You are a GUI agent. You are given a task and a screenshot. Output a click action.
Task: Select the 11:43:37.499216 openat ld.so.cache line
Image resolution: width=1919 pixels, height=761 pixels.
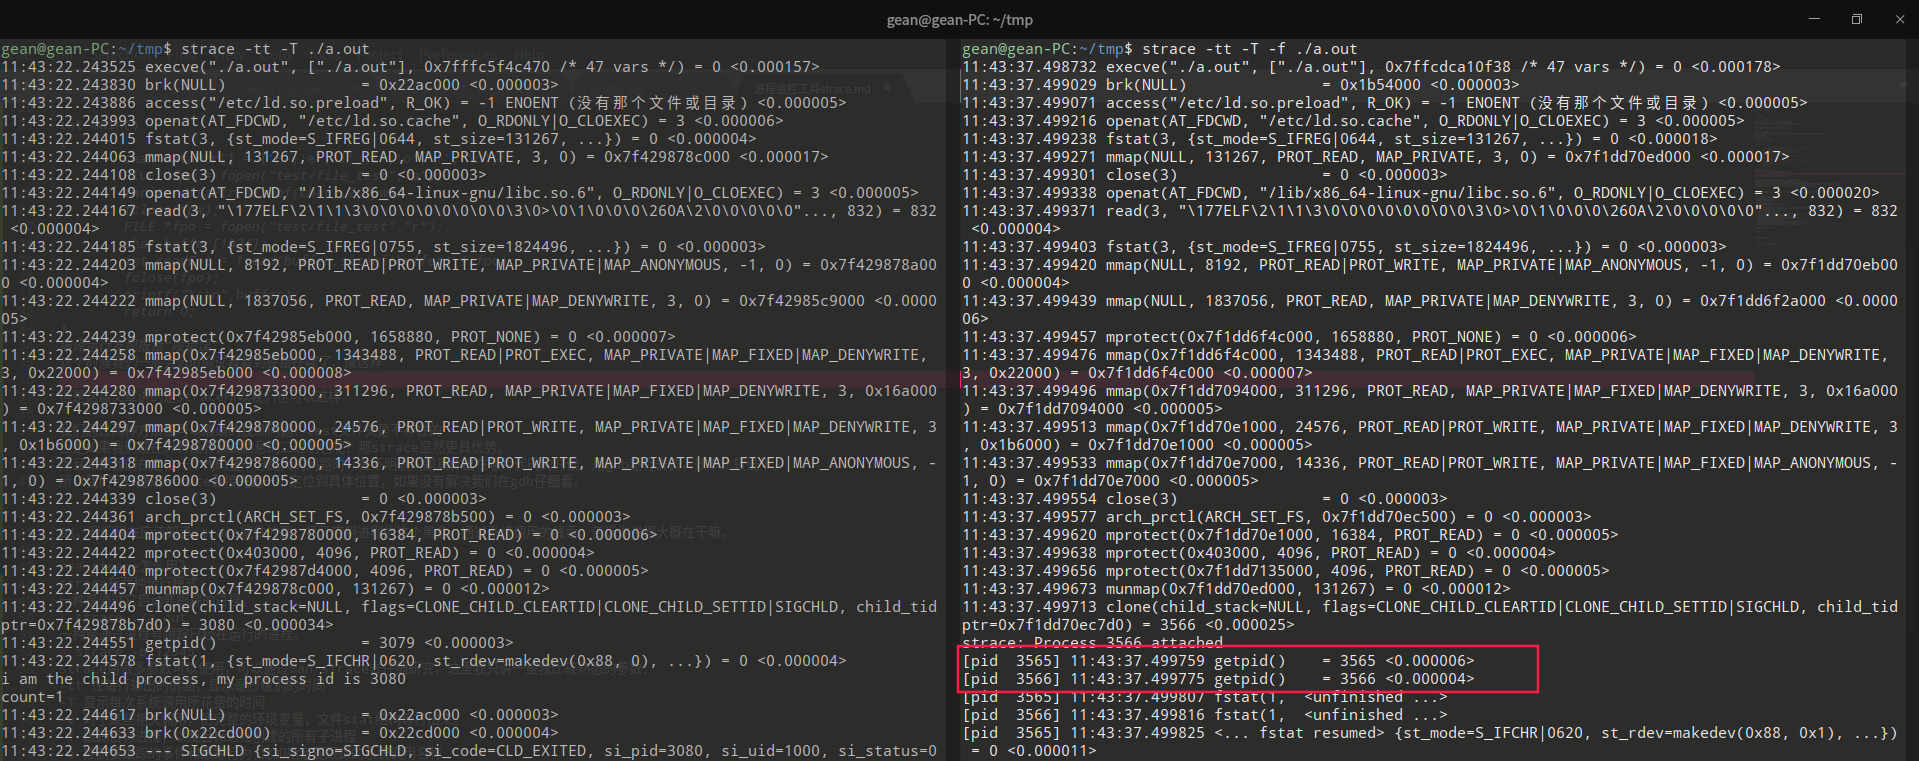(x=1353, y=121)
